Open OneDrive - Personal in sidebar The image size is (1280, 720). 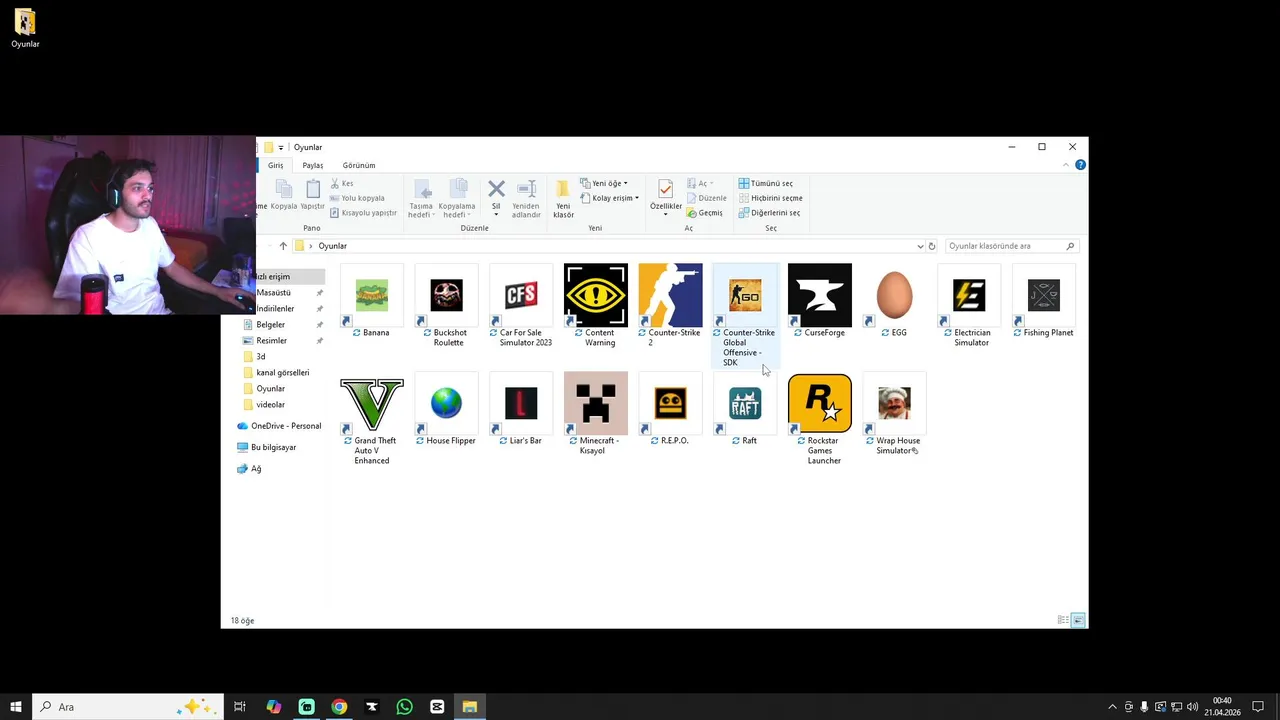pyautogui.click(x=279, y=426)
